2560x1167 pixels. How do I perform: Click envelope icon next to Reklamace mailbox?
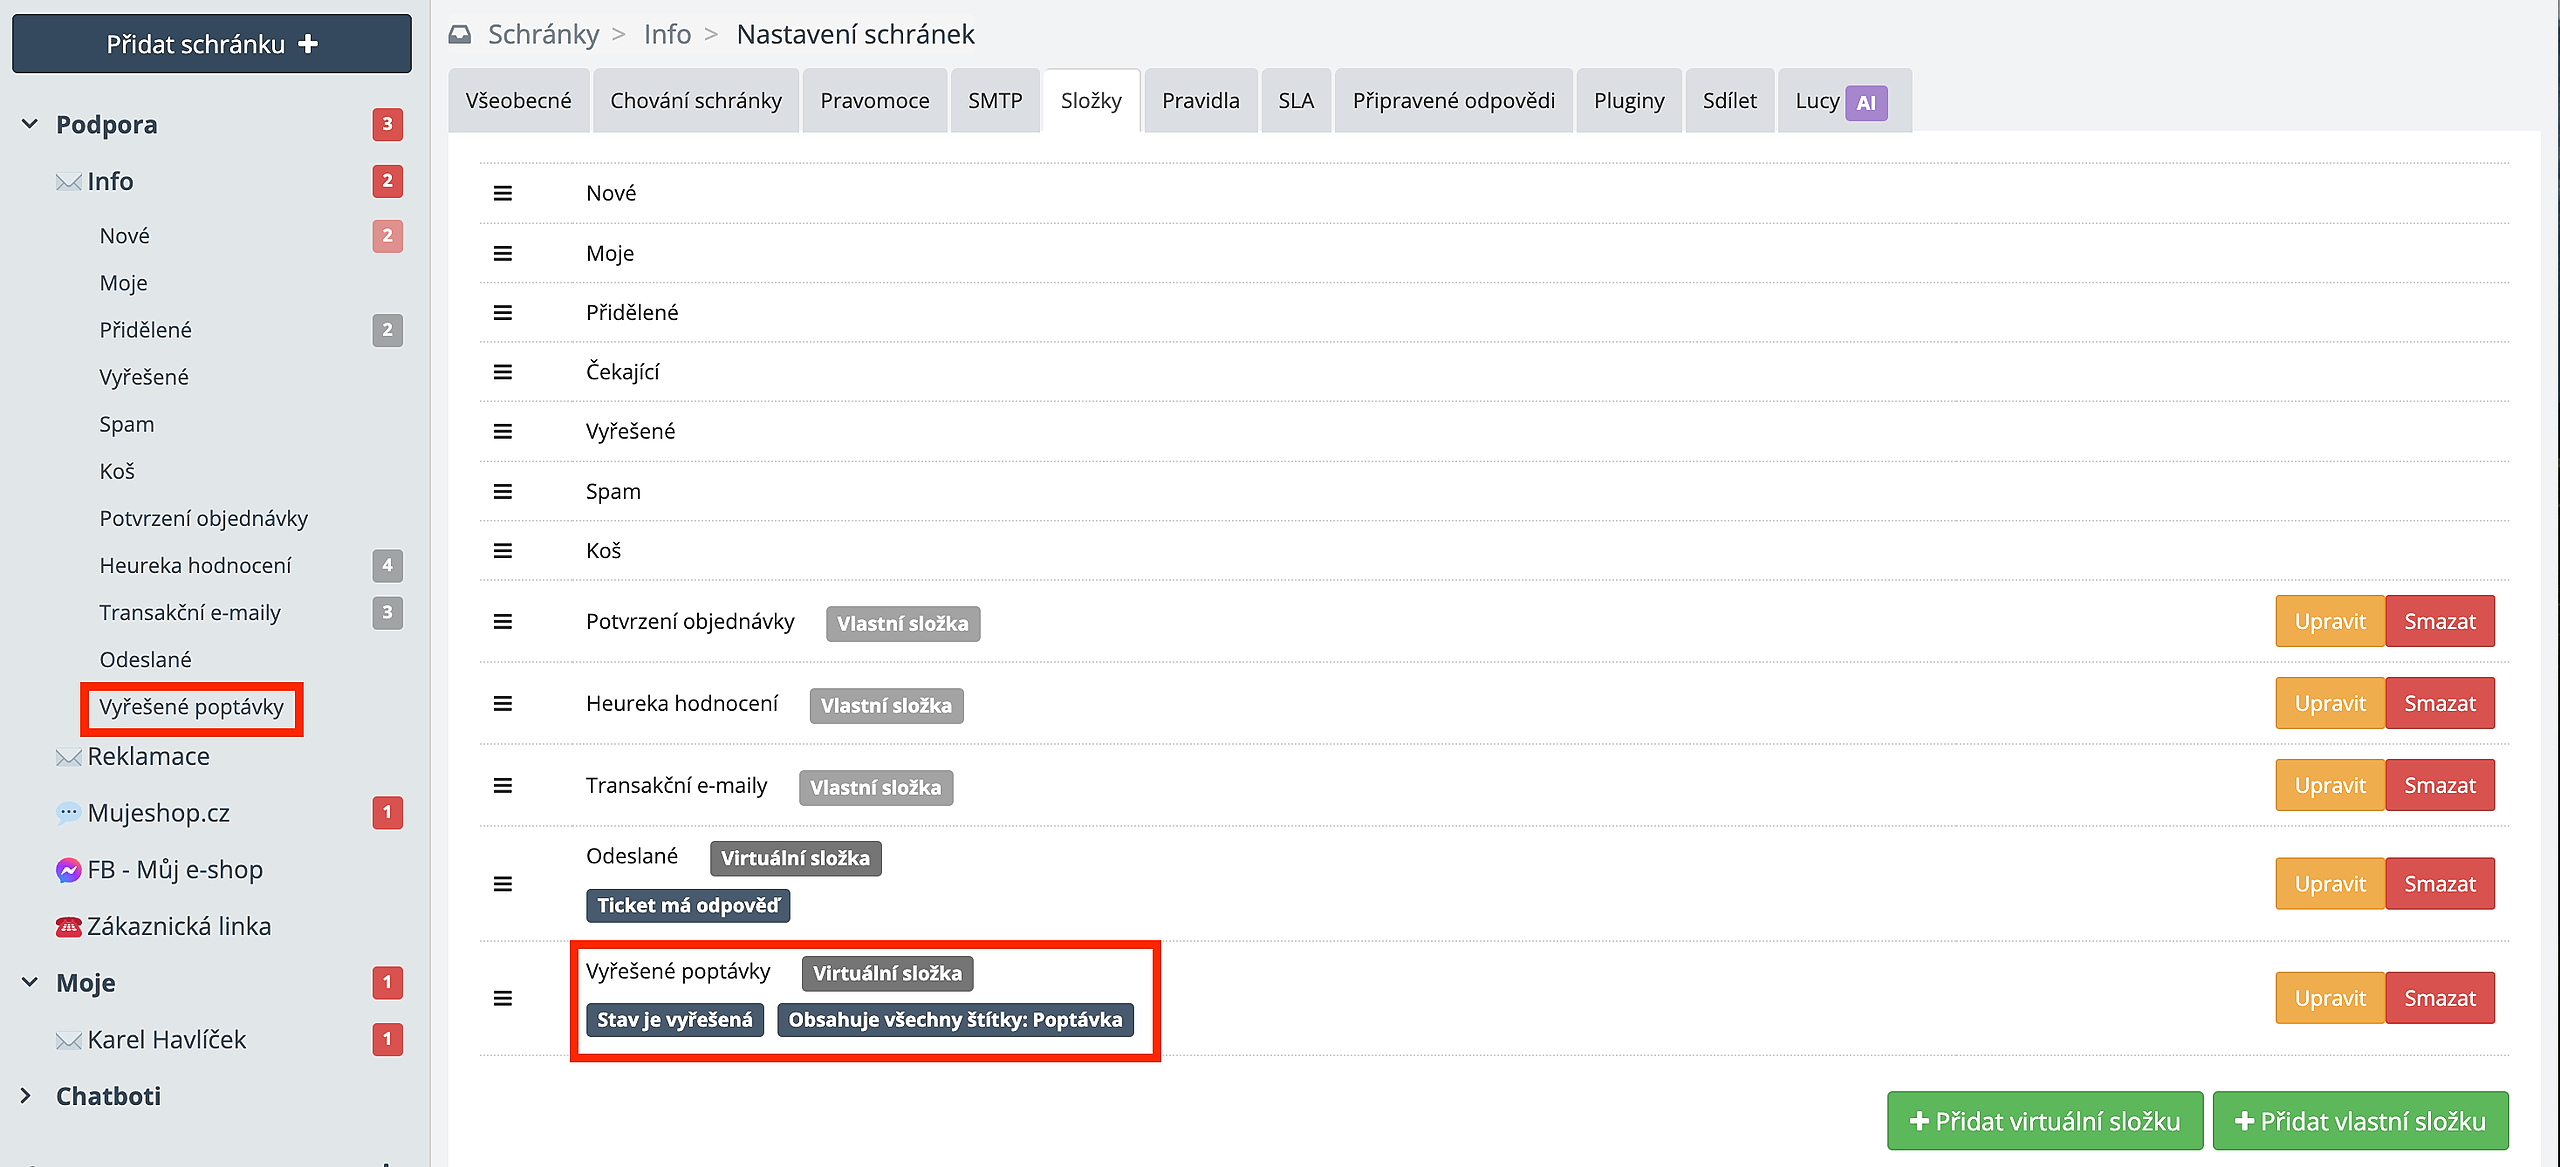click(68, 757)
